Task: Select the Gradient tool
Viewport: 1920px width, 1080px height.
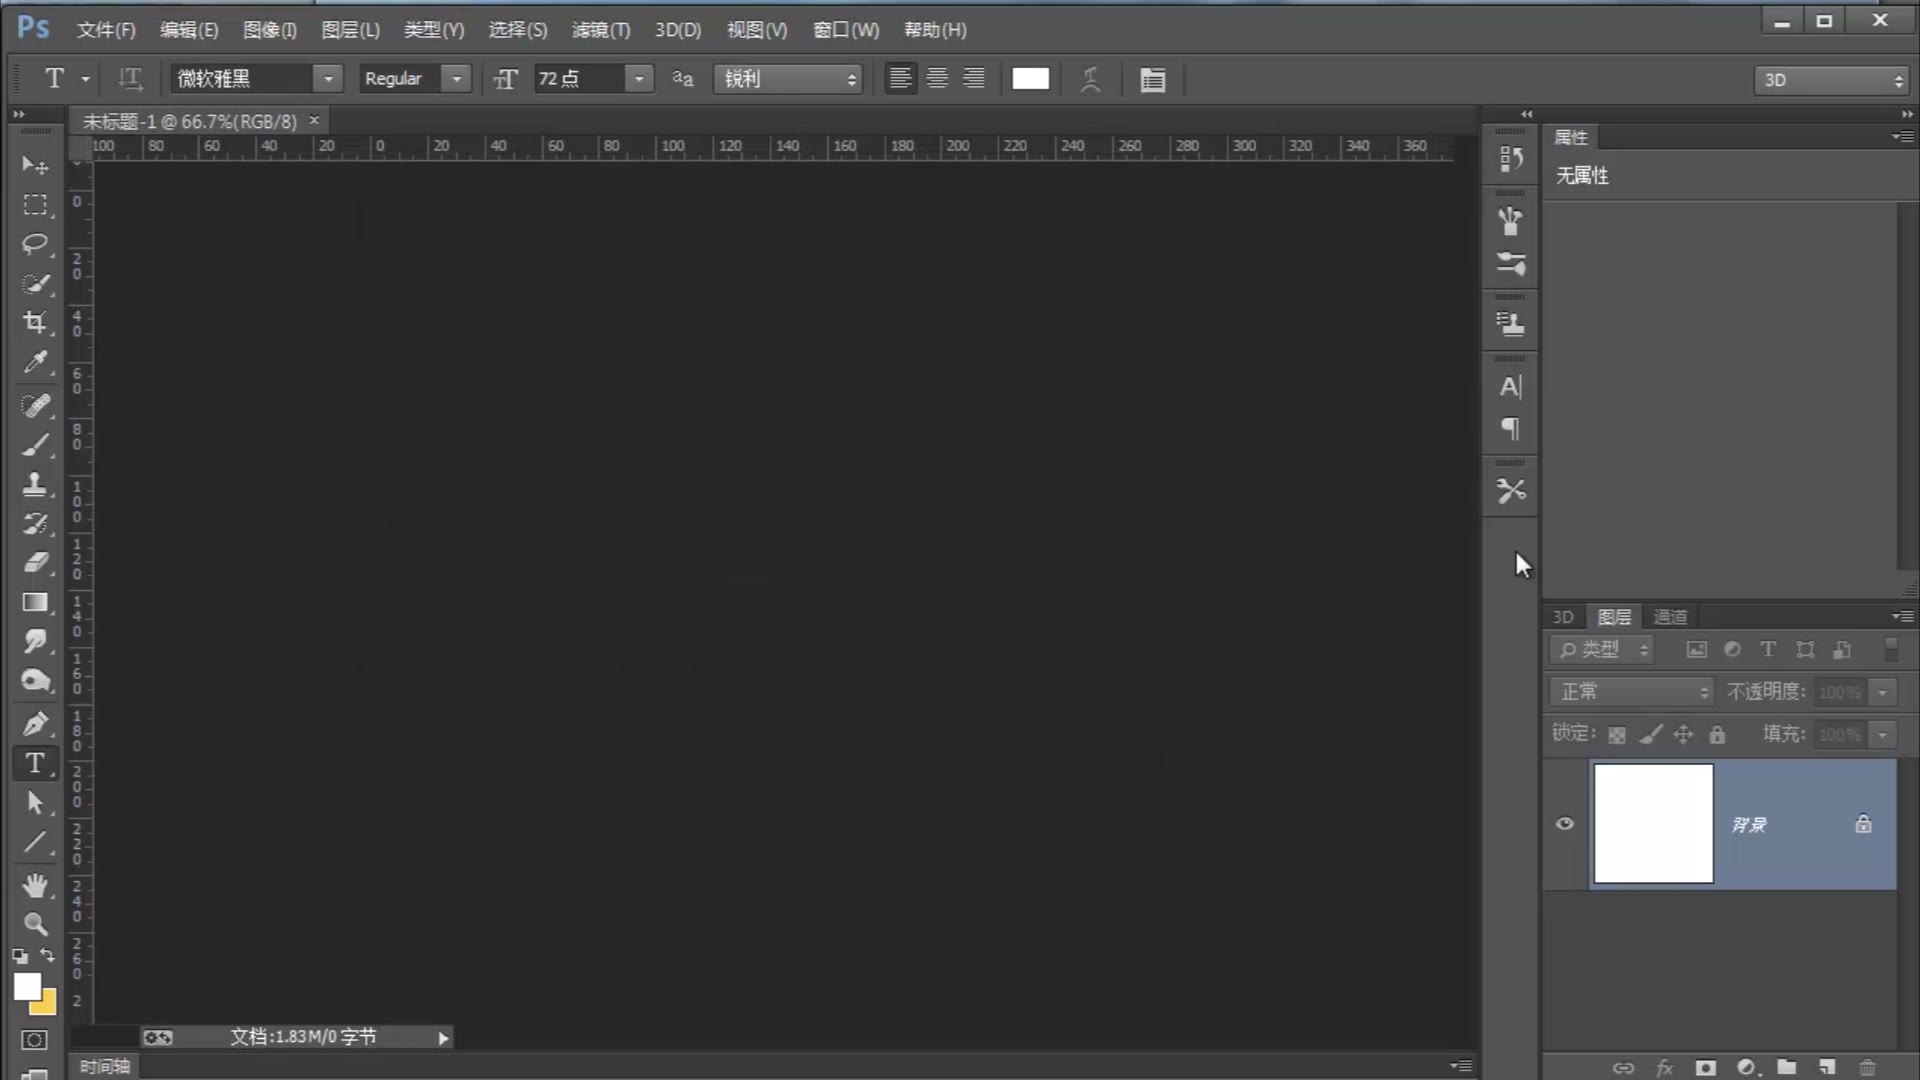Action: click(35, 602)
